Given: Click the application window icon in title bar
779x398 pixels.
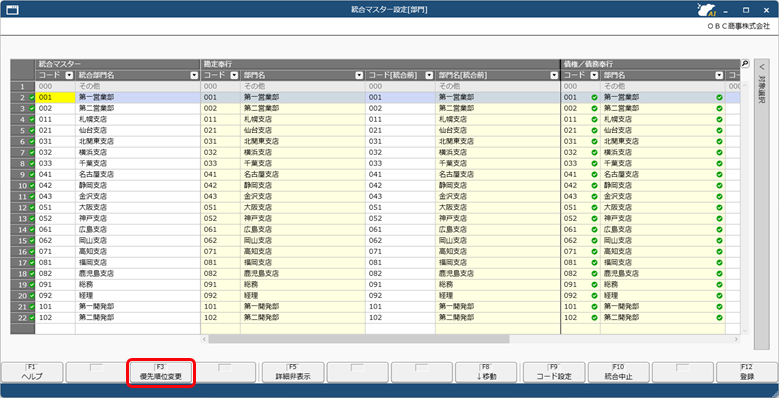Looking at the screenshot, I should pyautogui.click(x=12, y=9).
